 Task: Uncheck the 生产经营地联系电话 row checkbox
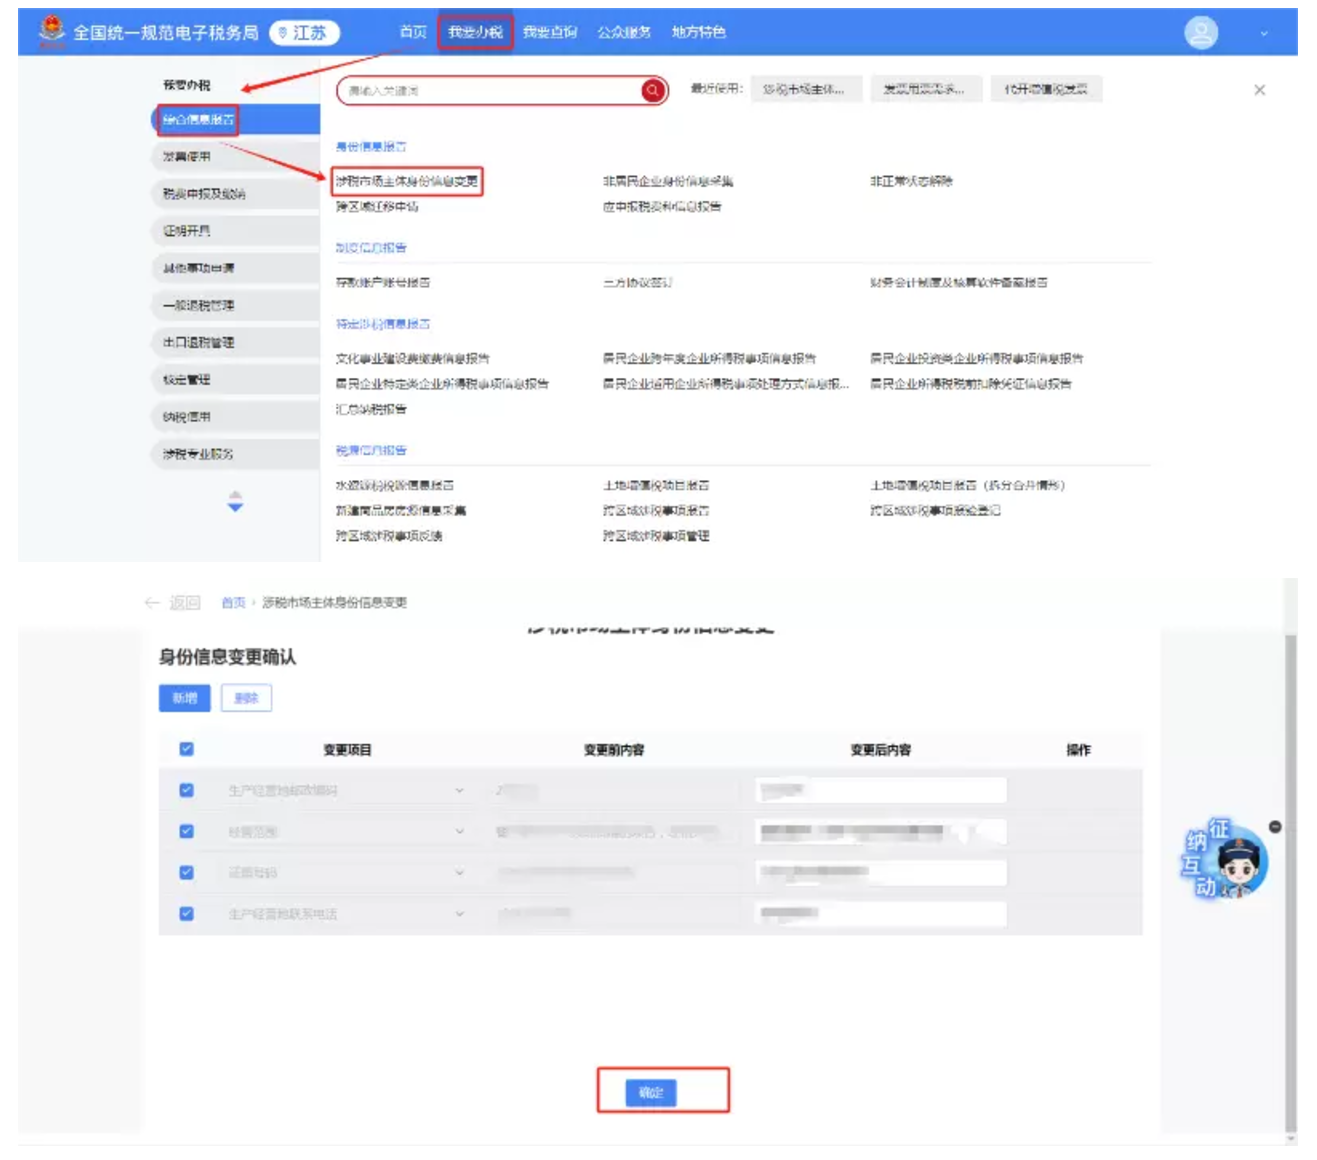pyautogui.click(x=187, y=913)
